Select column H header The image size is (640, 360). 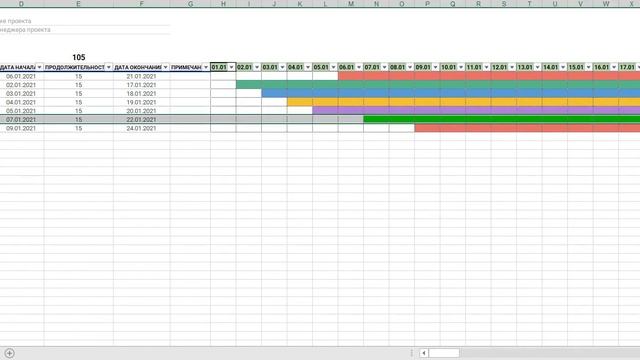coord(223,3)
